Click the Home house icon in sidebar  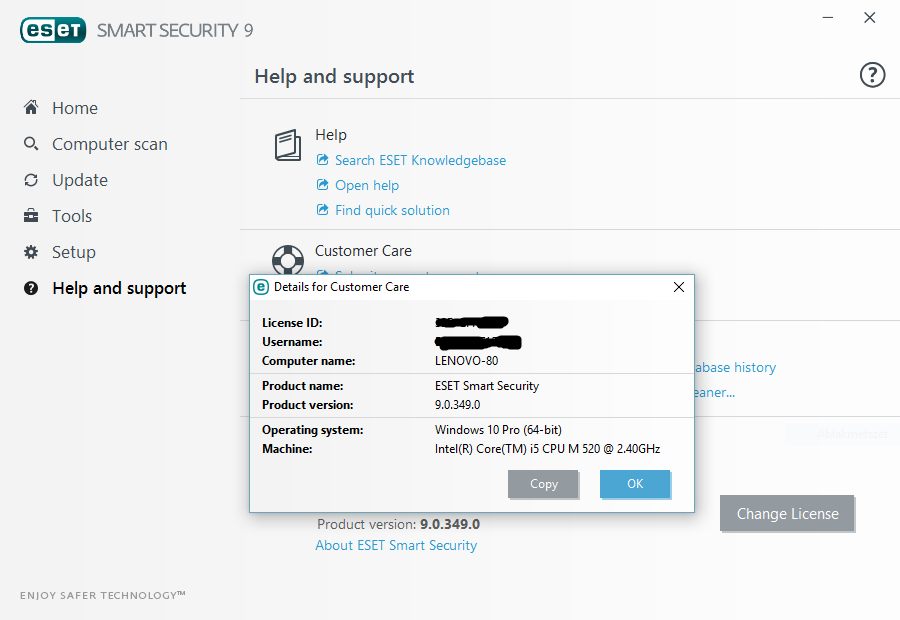pyautogui.click(x=31, y=108)
